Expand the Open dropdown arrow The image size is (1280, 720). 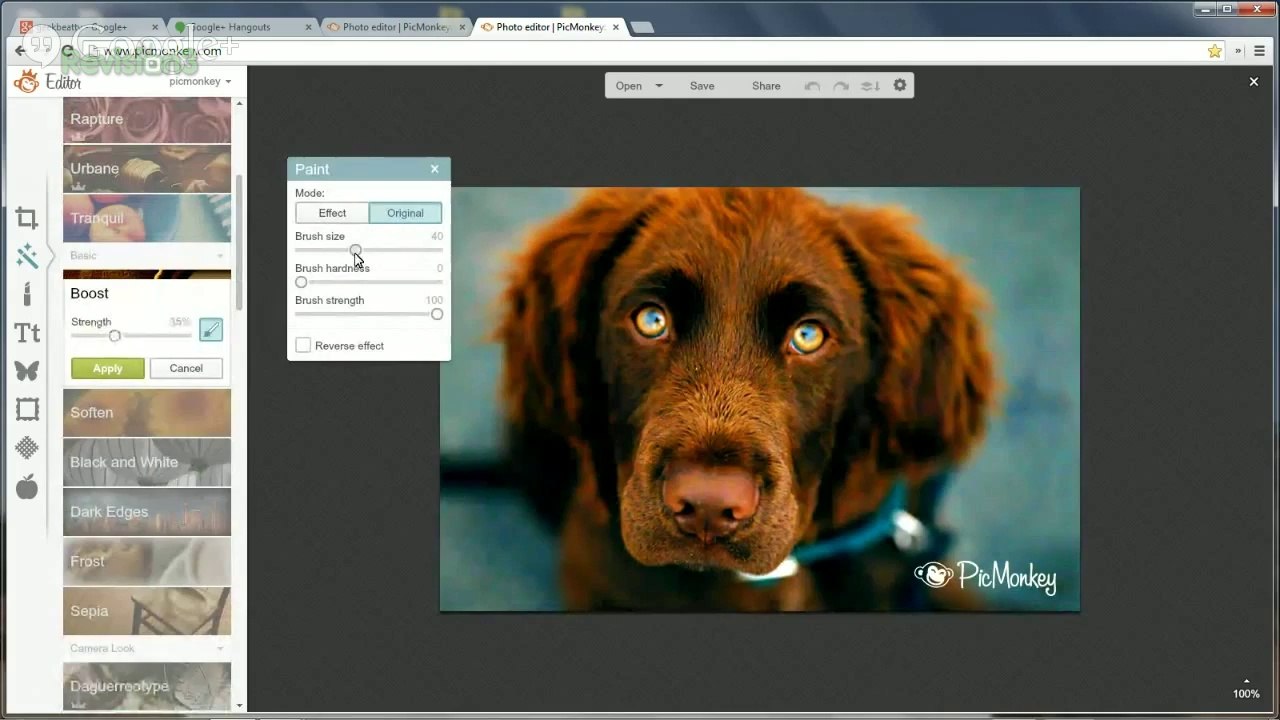tap(659, 86)
